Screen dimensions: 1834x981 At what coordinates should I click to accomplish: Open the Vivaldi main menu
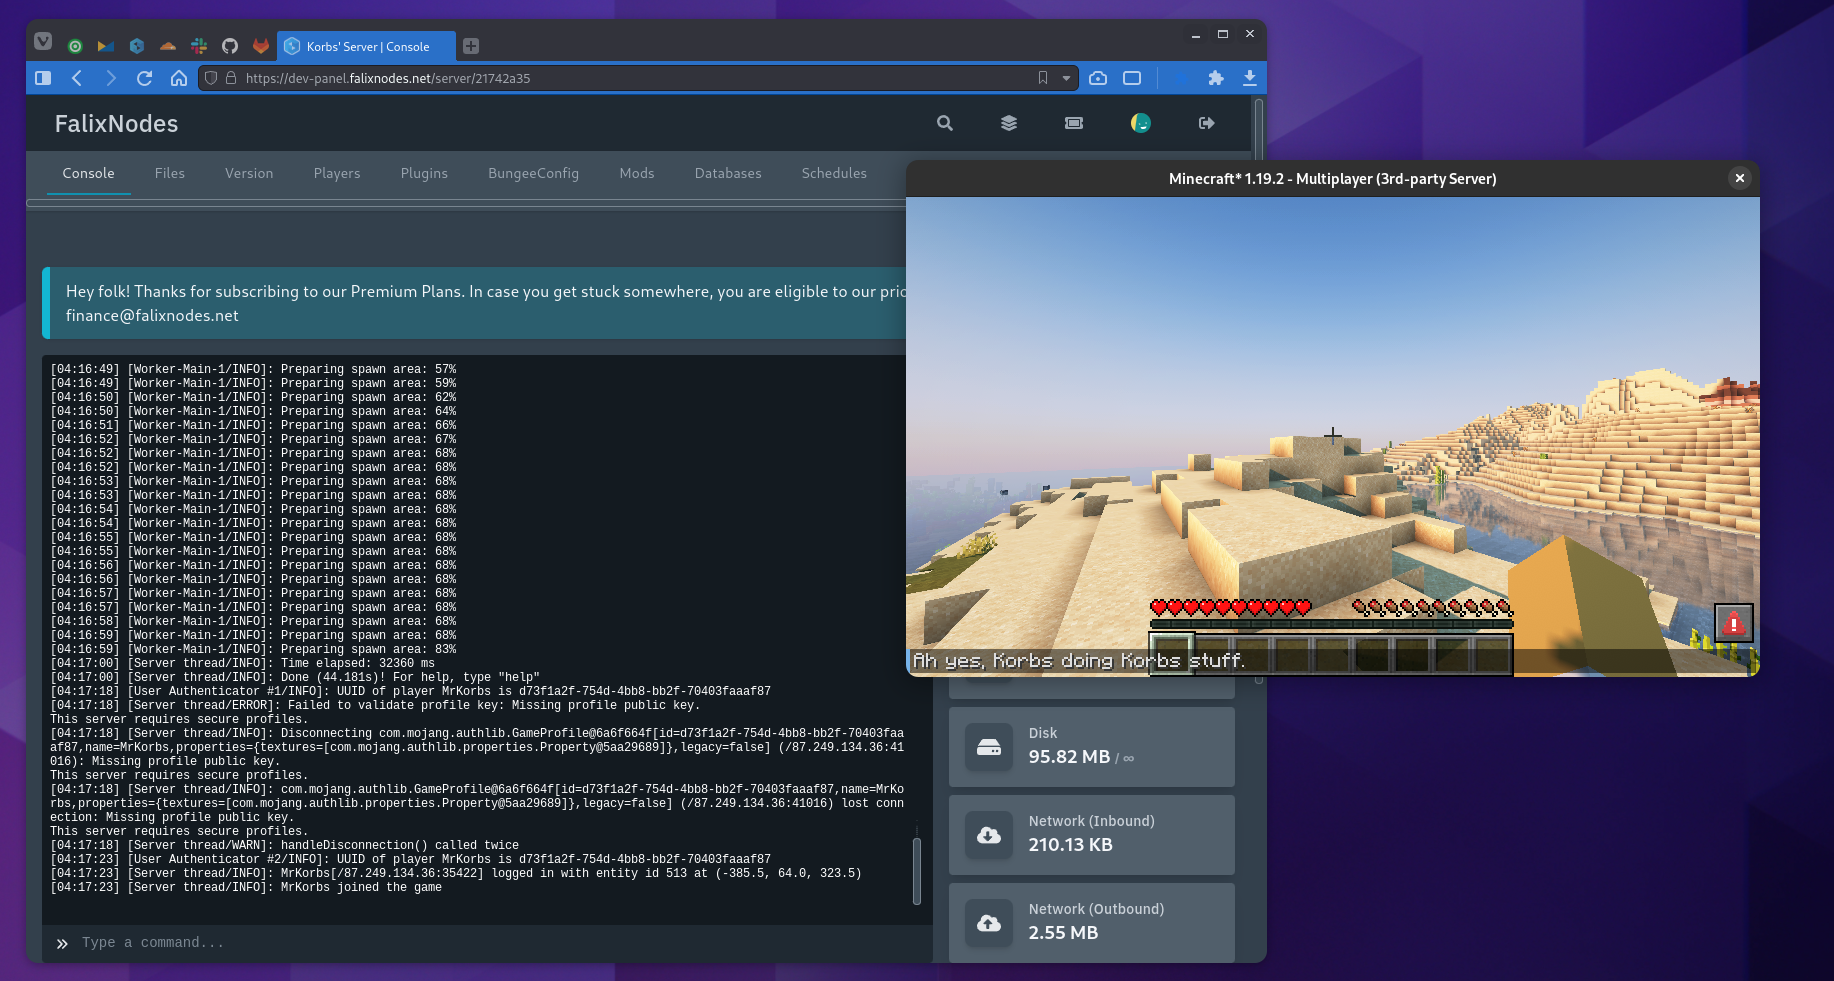click(x=43, y=42)
